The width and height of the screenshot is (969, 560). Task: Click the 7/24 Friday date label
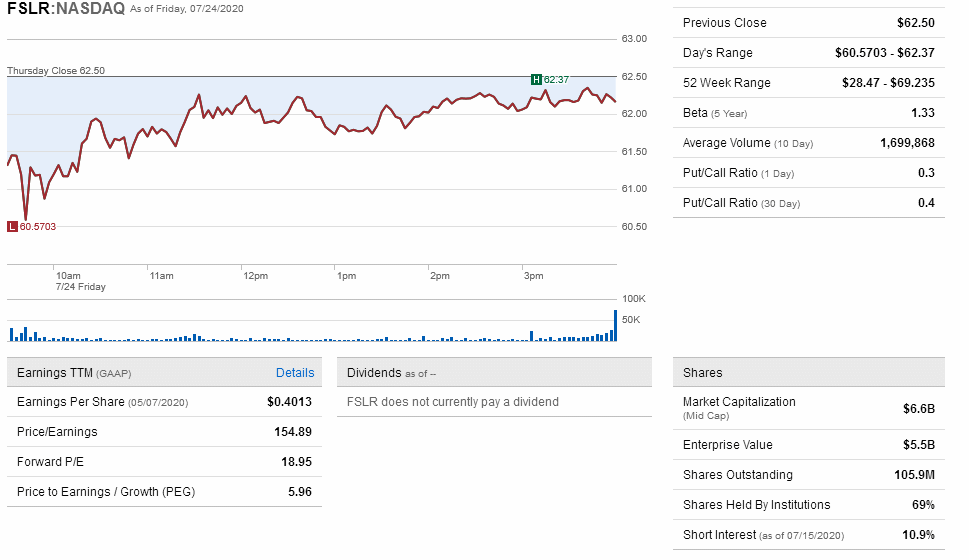[x=80, y=287]
